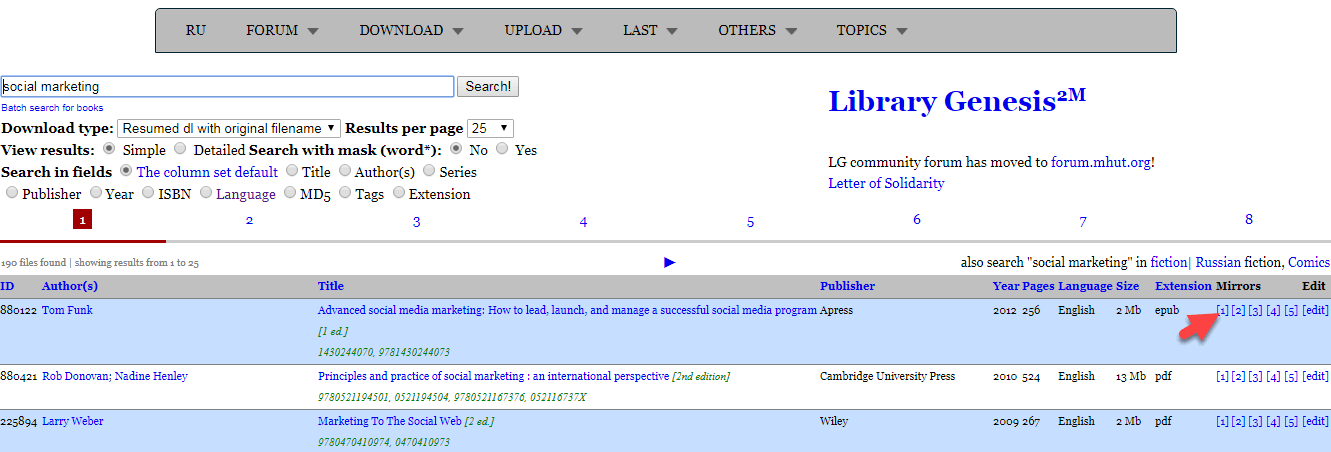Select the Detailed view results option
The image size is (1331, 452).
coord(180,150)
